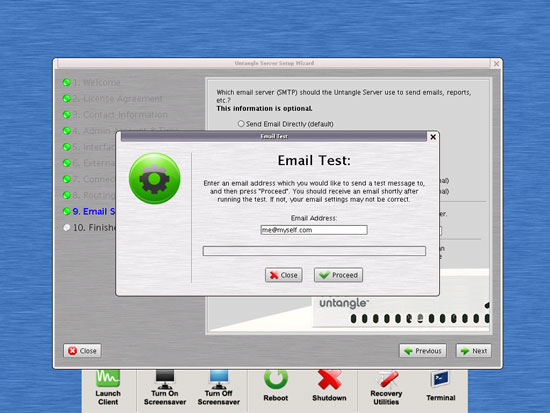Click the Turn On Screensaver icon
This screenshot has width=550, height=413.
pyautogui.click(x=165, y=387)
